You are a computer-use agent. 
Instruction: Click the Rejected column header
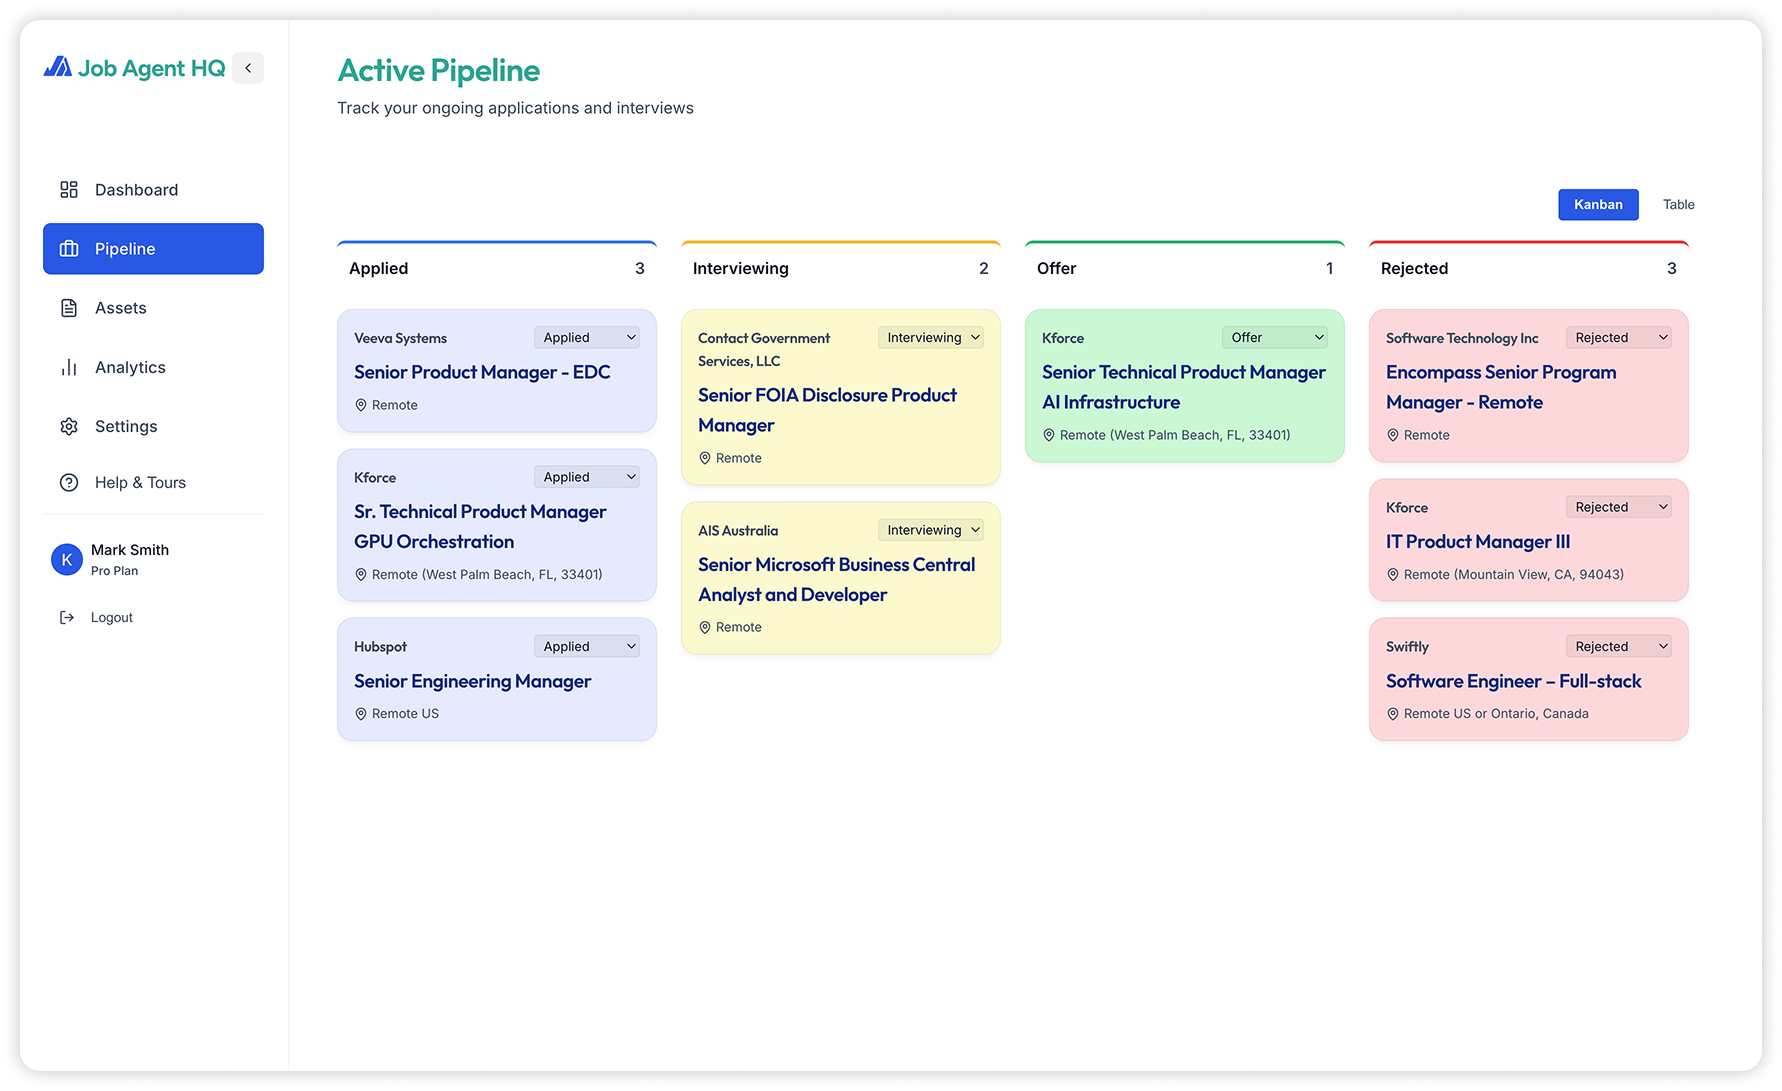coord(1414,268)
